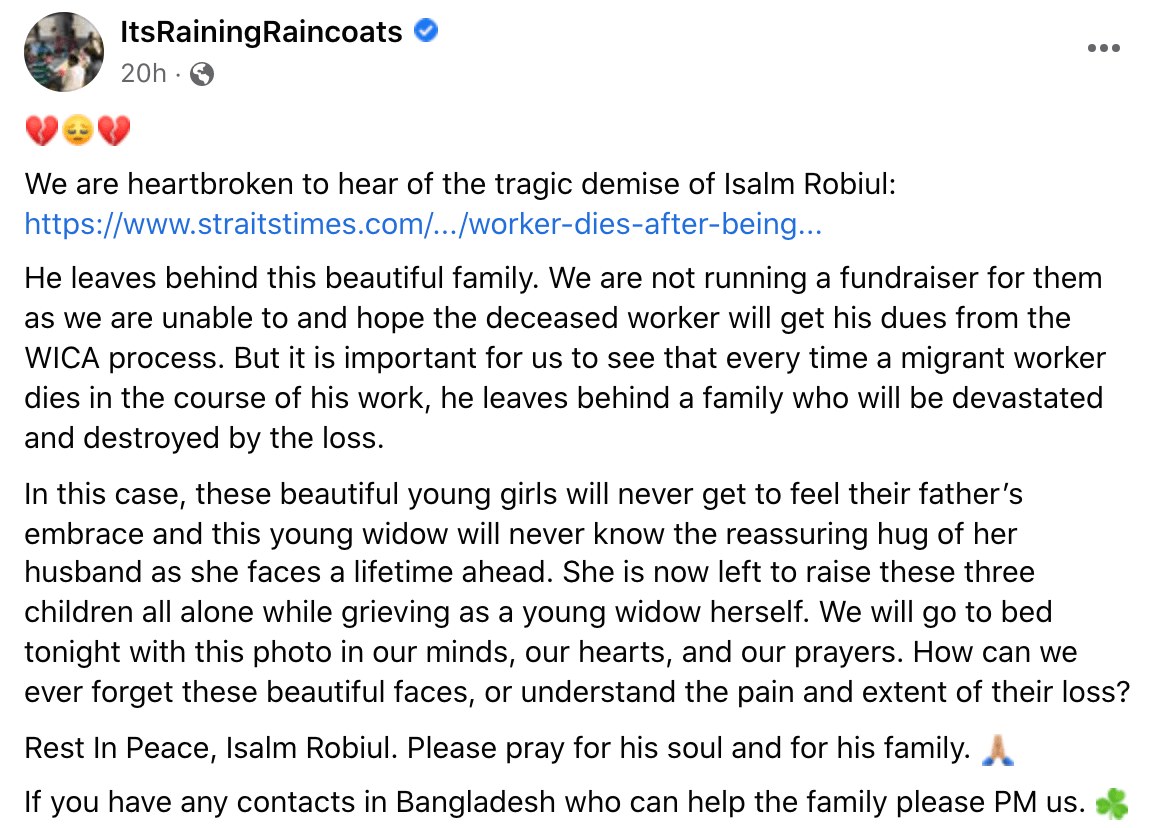Click the pensive face emoji
This screenshot has height=828, width=1166.
77,131
